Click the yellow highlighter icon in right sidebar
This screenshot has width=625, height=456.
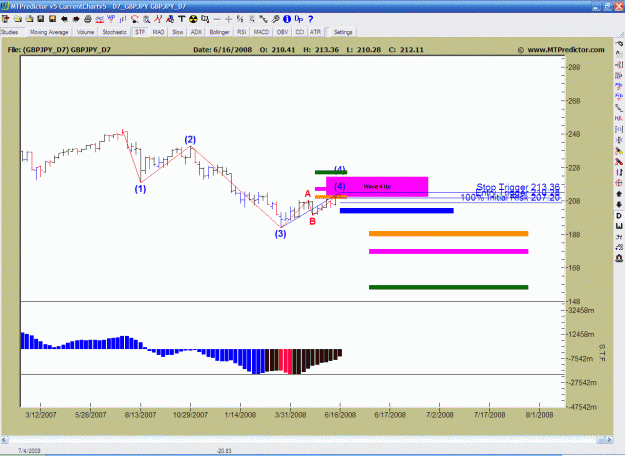point(619,151)
